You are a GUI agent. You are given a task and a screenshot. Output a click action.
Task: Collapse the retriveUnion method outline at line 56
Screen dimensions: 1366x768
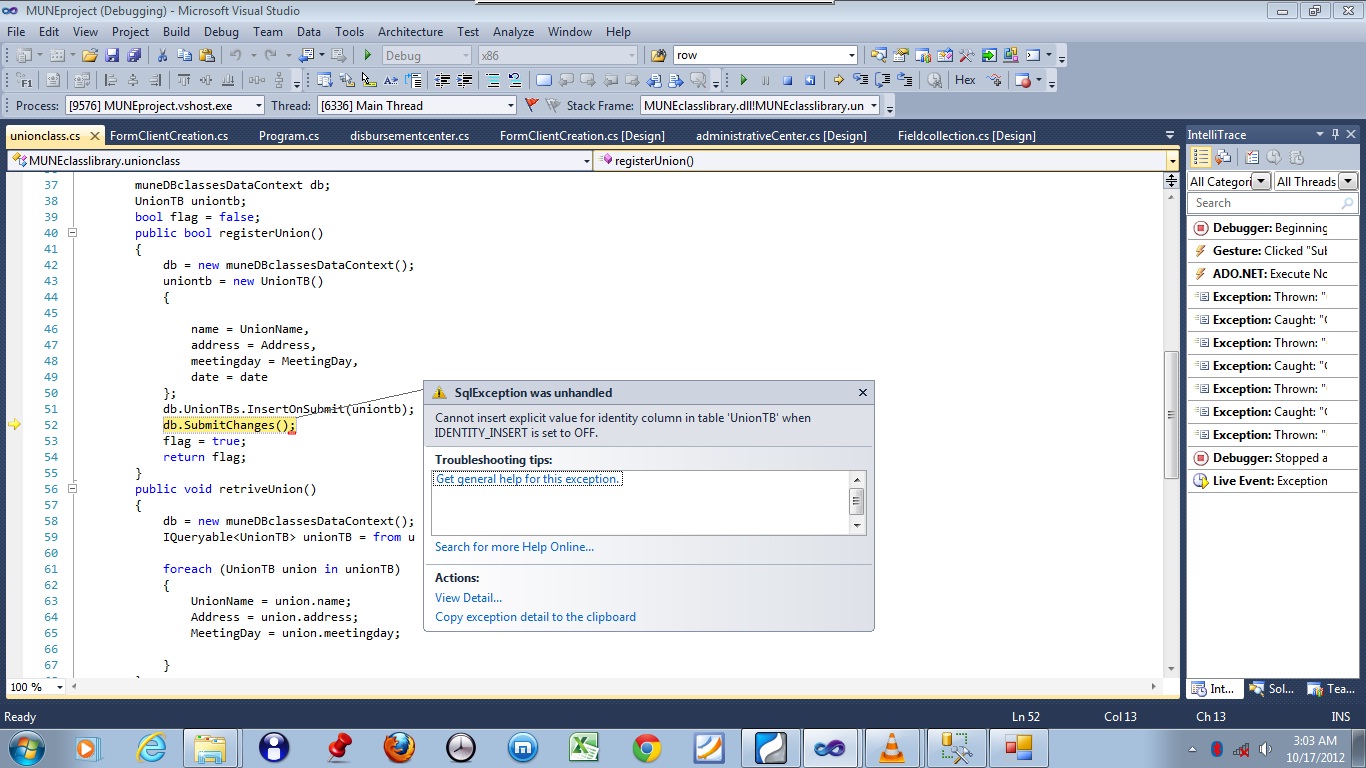tap(72, 489)
